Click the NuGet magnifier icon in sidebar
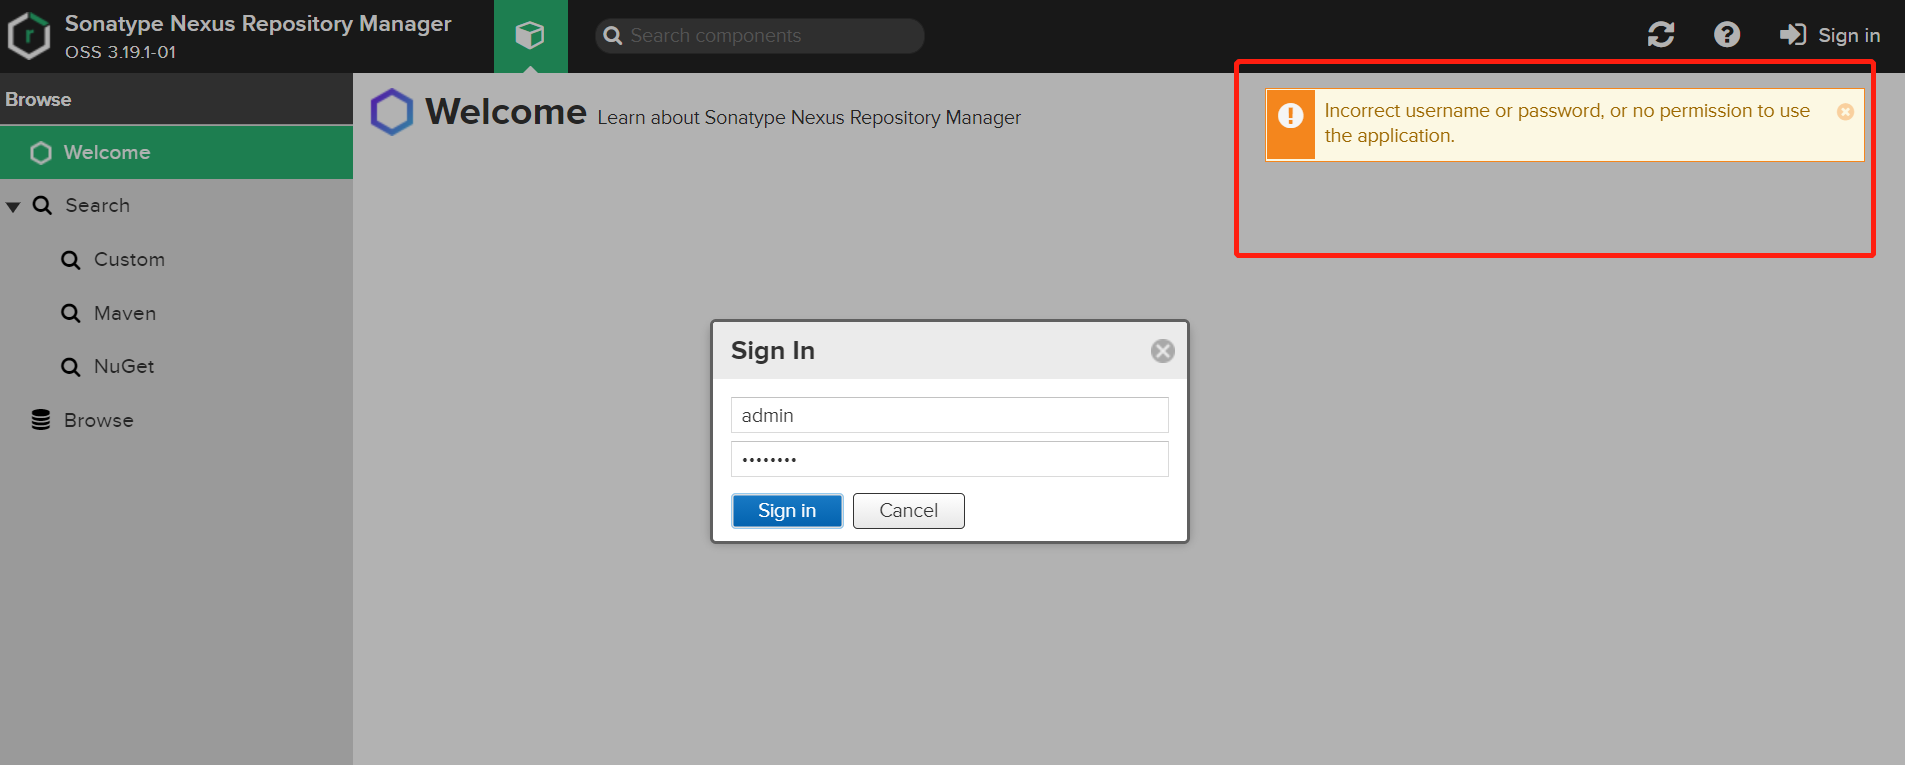This screenshot has height=765, width=1905. [x=70, y=367]
